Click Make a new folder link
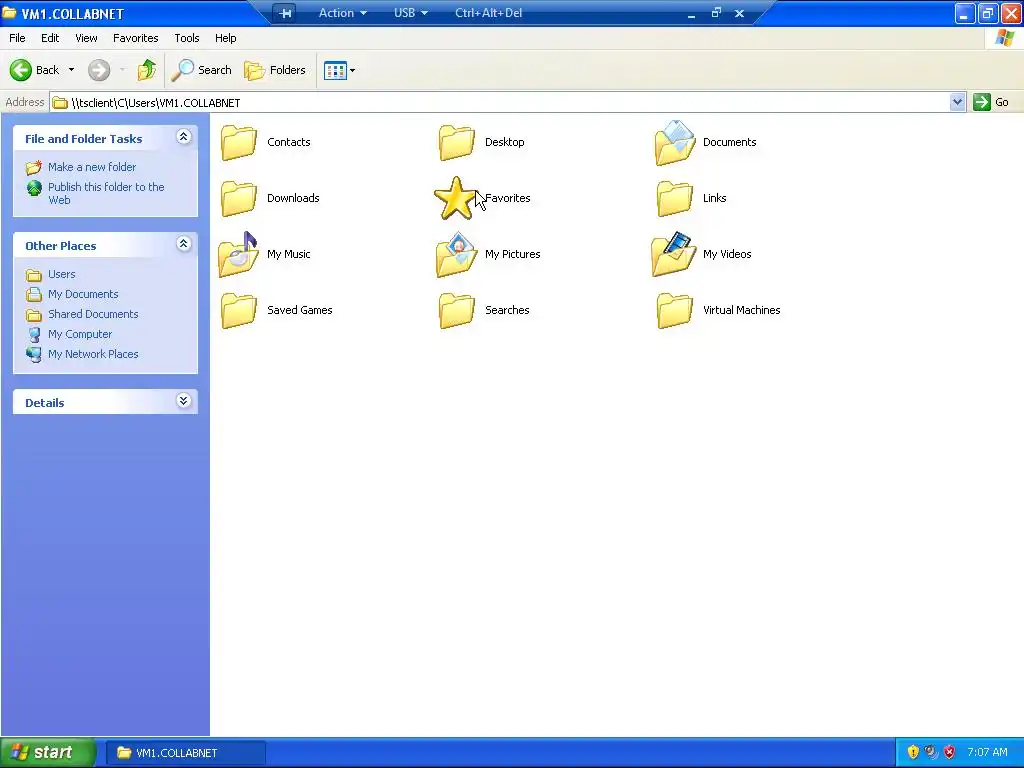1024x768 pixels. point(92,167)
